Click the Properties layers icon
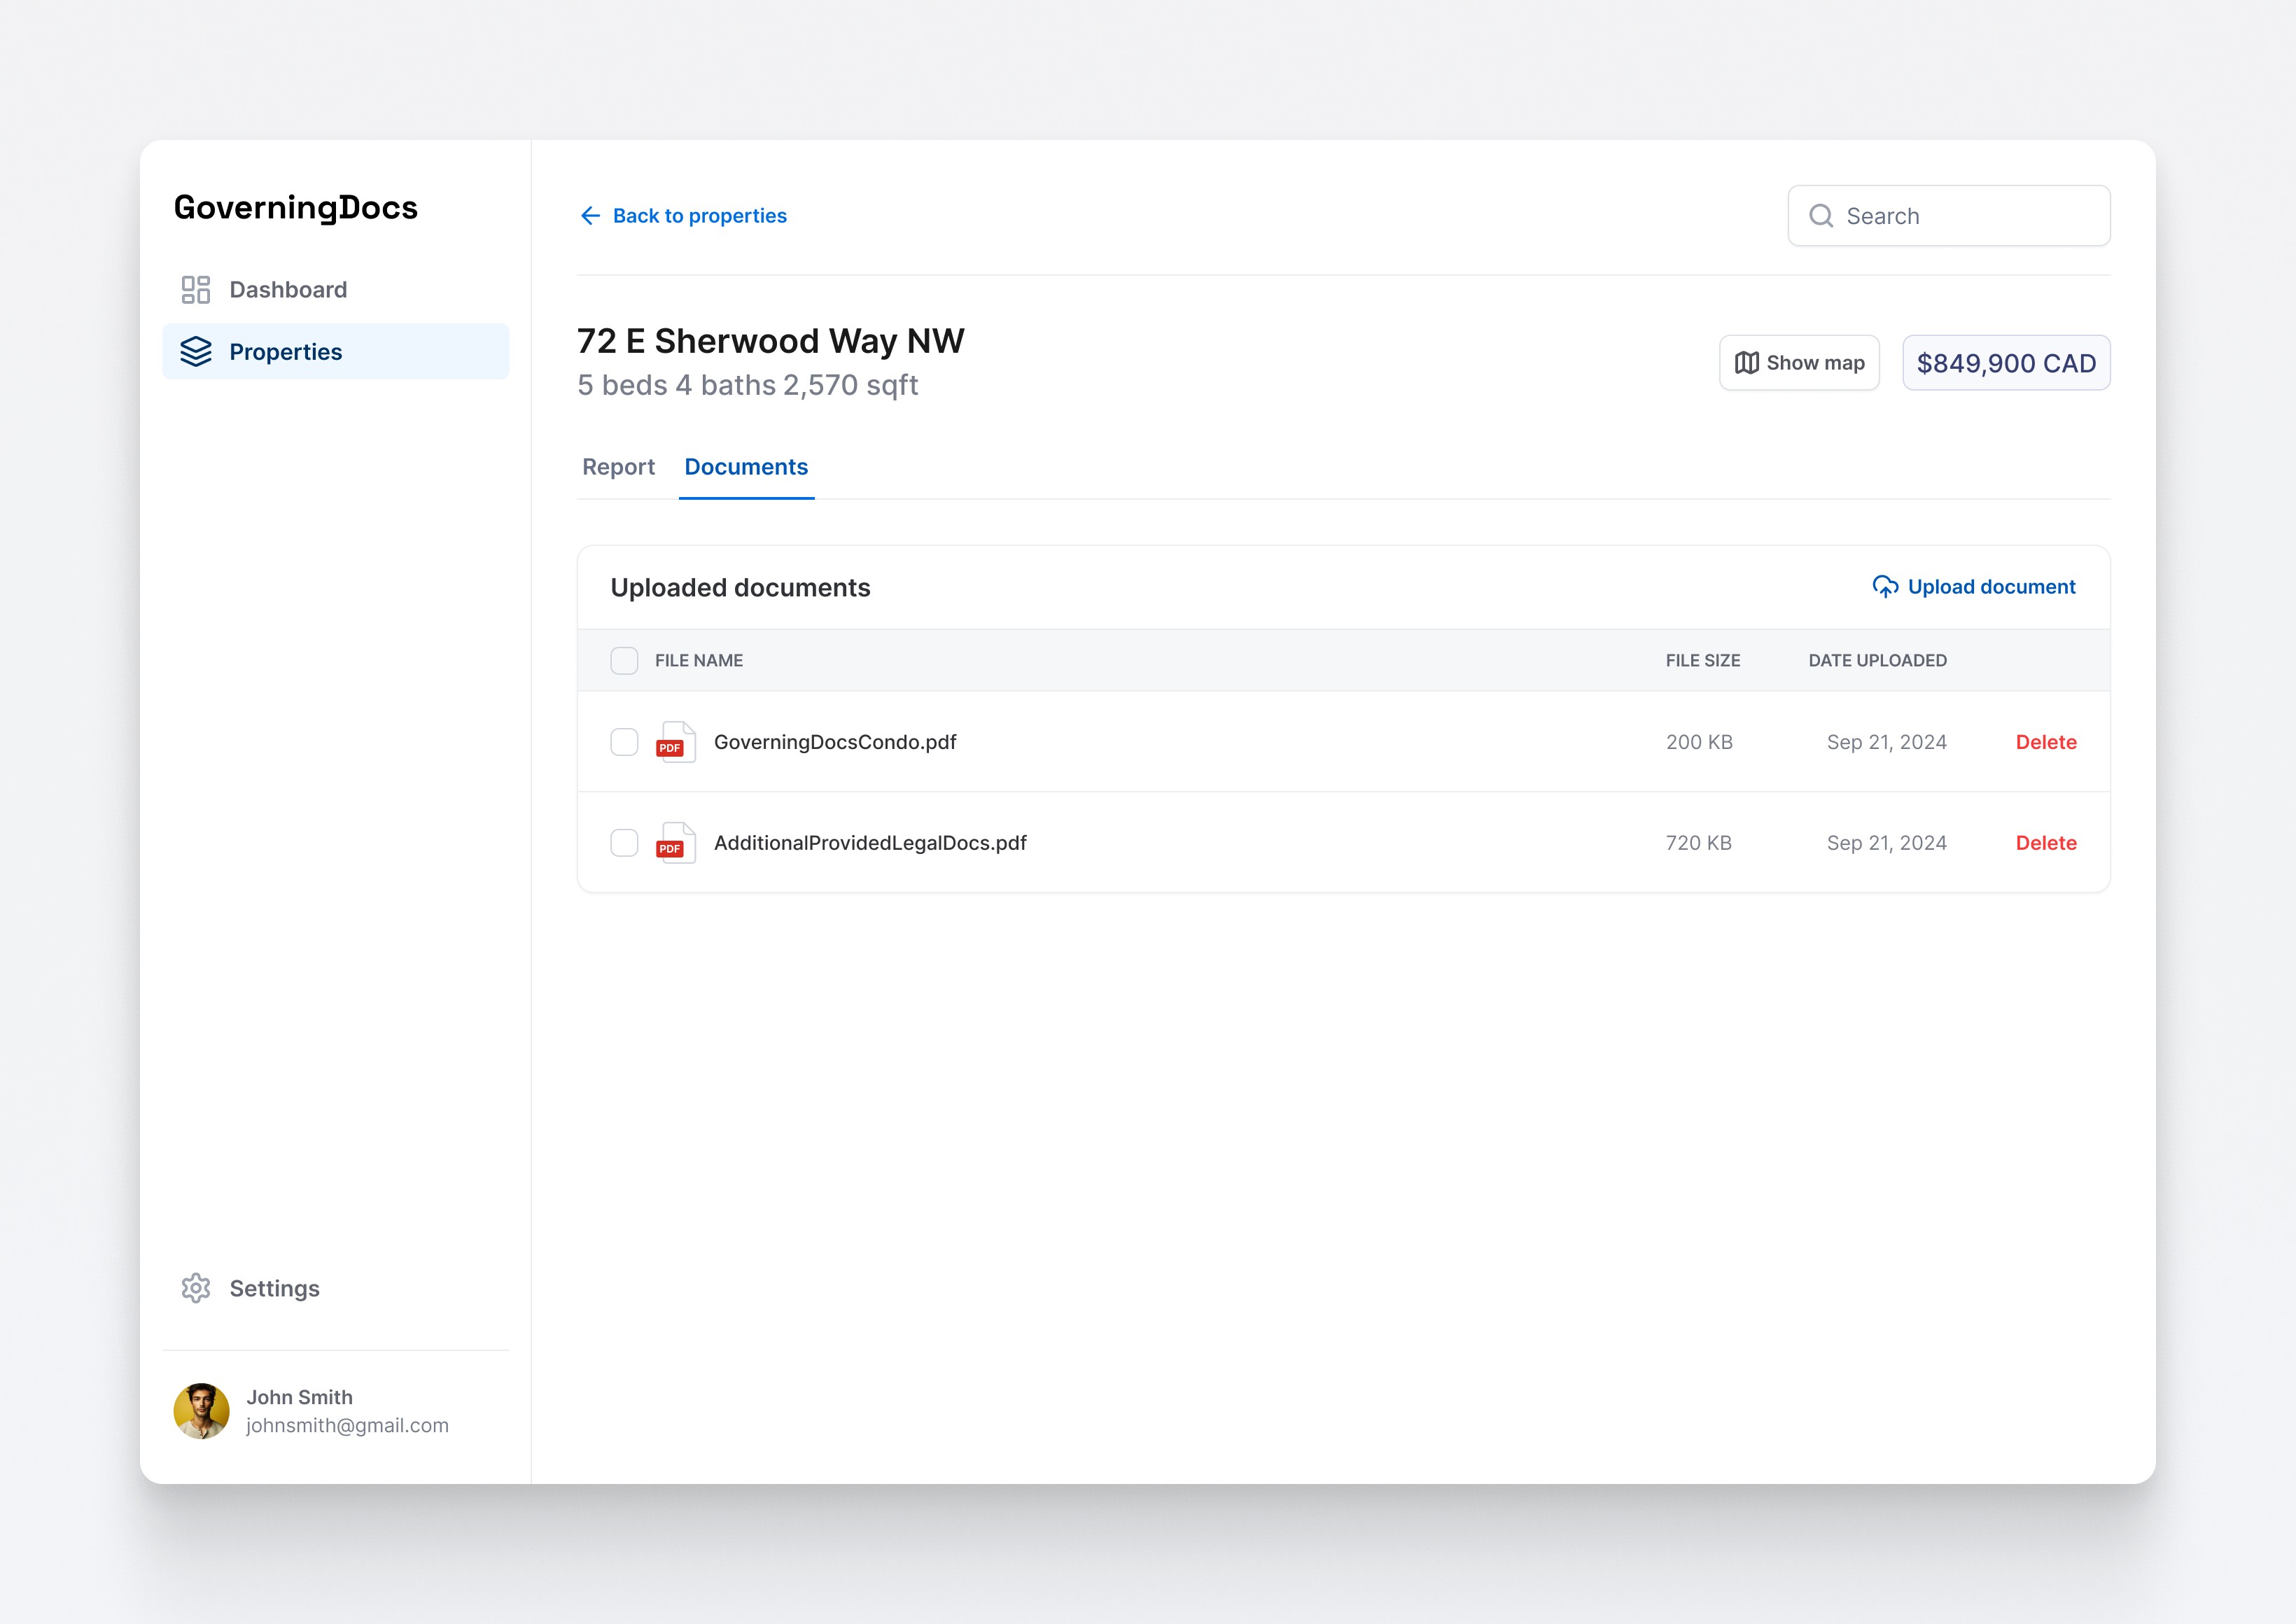Viewport: 2296px width, 1624px height. (196, 352)
